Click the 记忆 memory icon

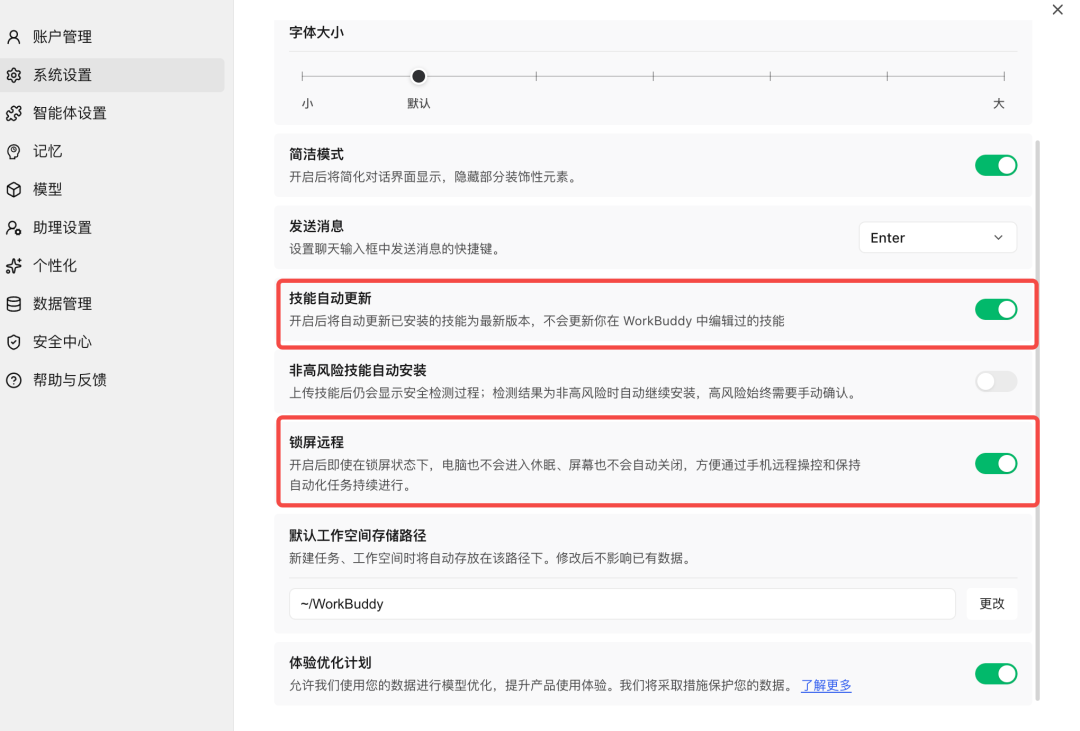[x=14, y=152]
